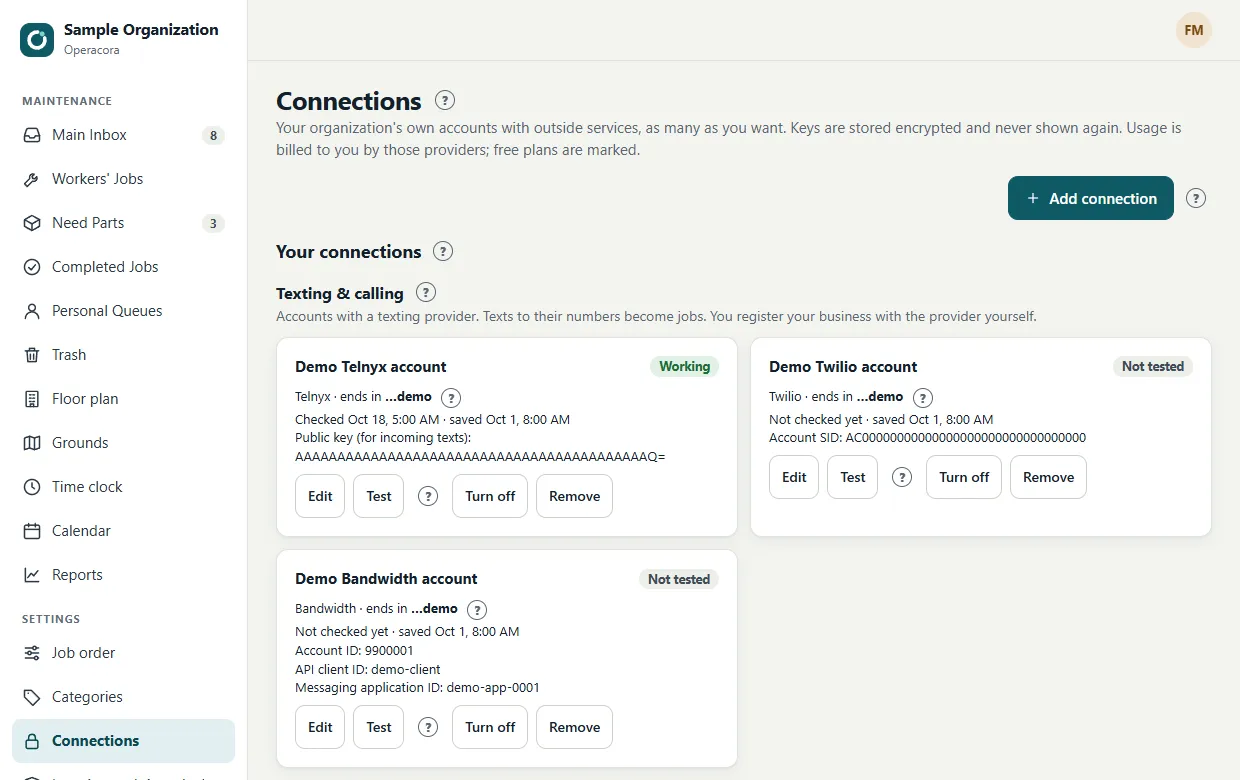Screen dimensions: 1240x780
Task: Open Main Inbox in sidebar
Action: [x=124, y=135]
